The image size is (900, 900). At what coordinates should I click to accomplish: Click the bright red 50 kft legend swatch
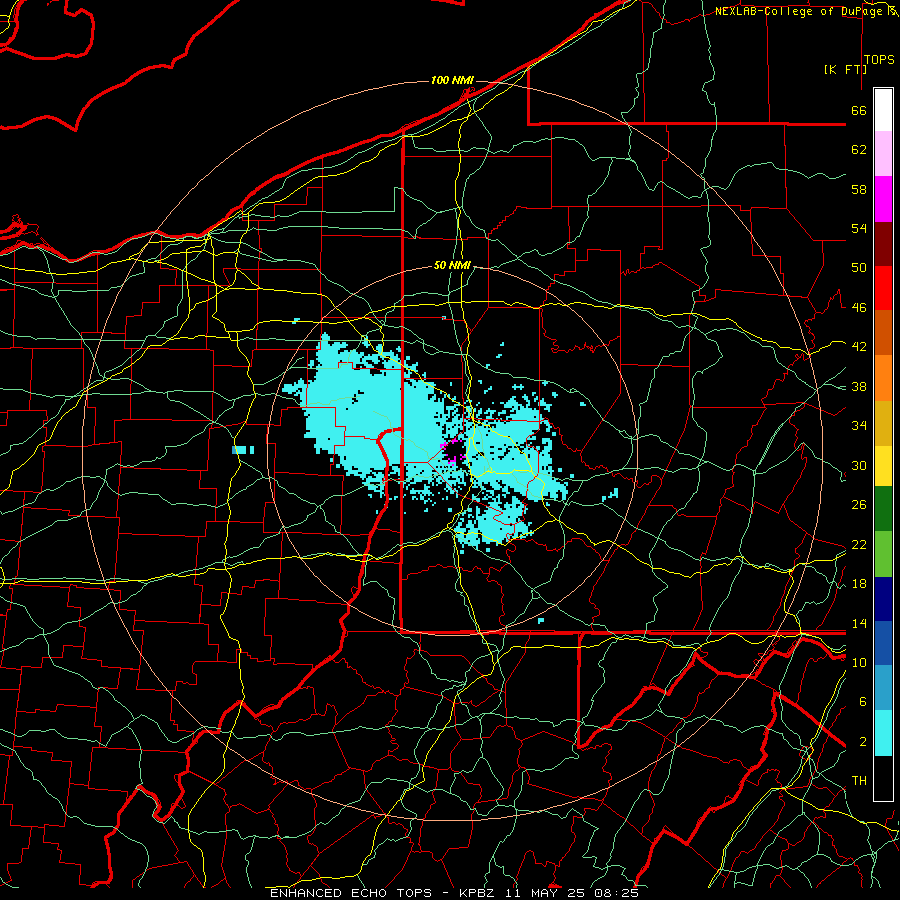883,288
